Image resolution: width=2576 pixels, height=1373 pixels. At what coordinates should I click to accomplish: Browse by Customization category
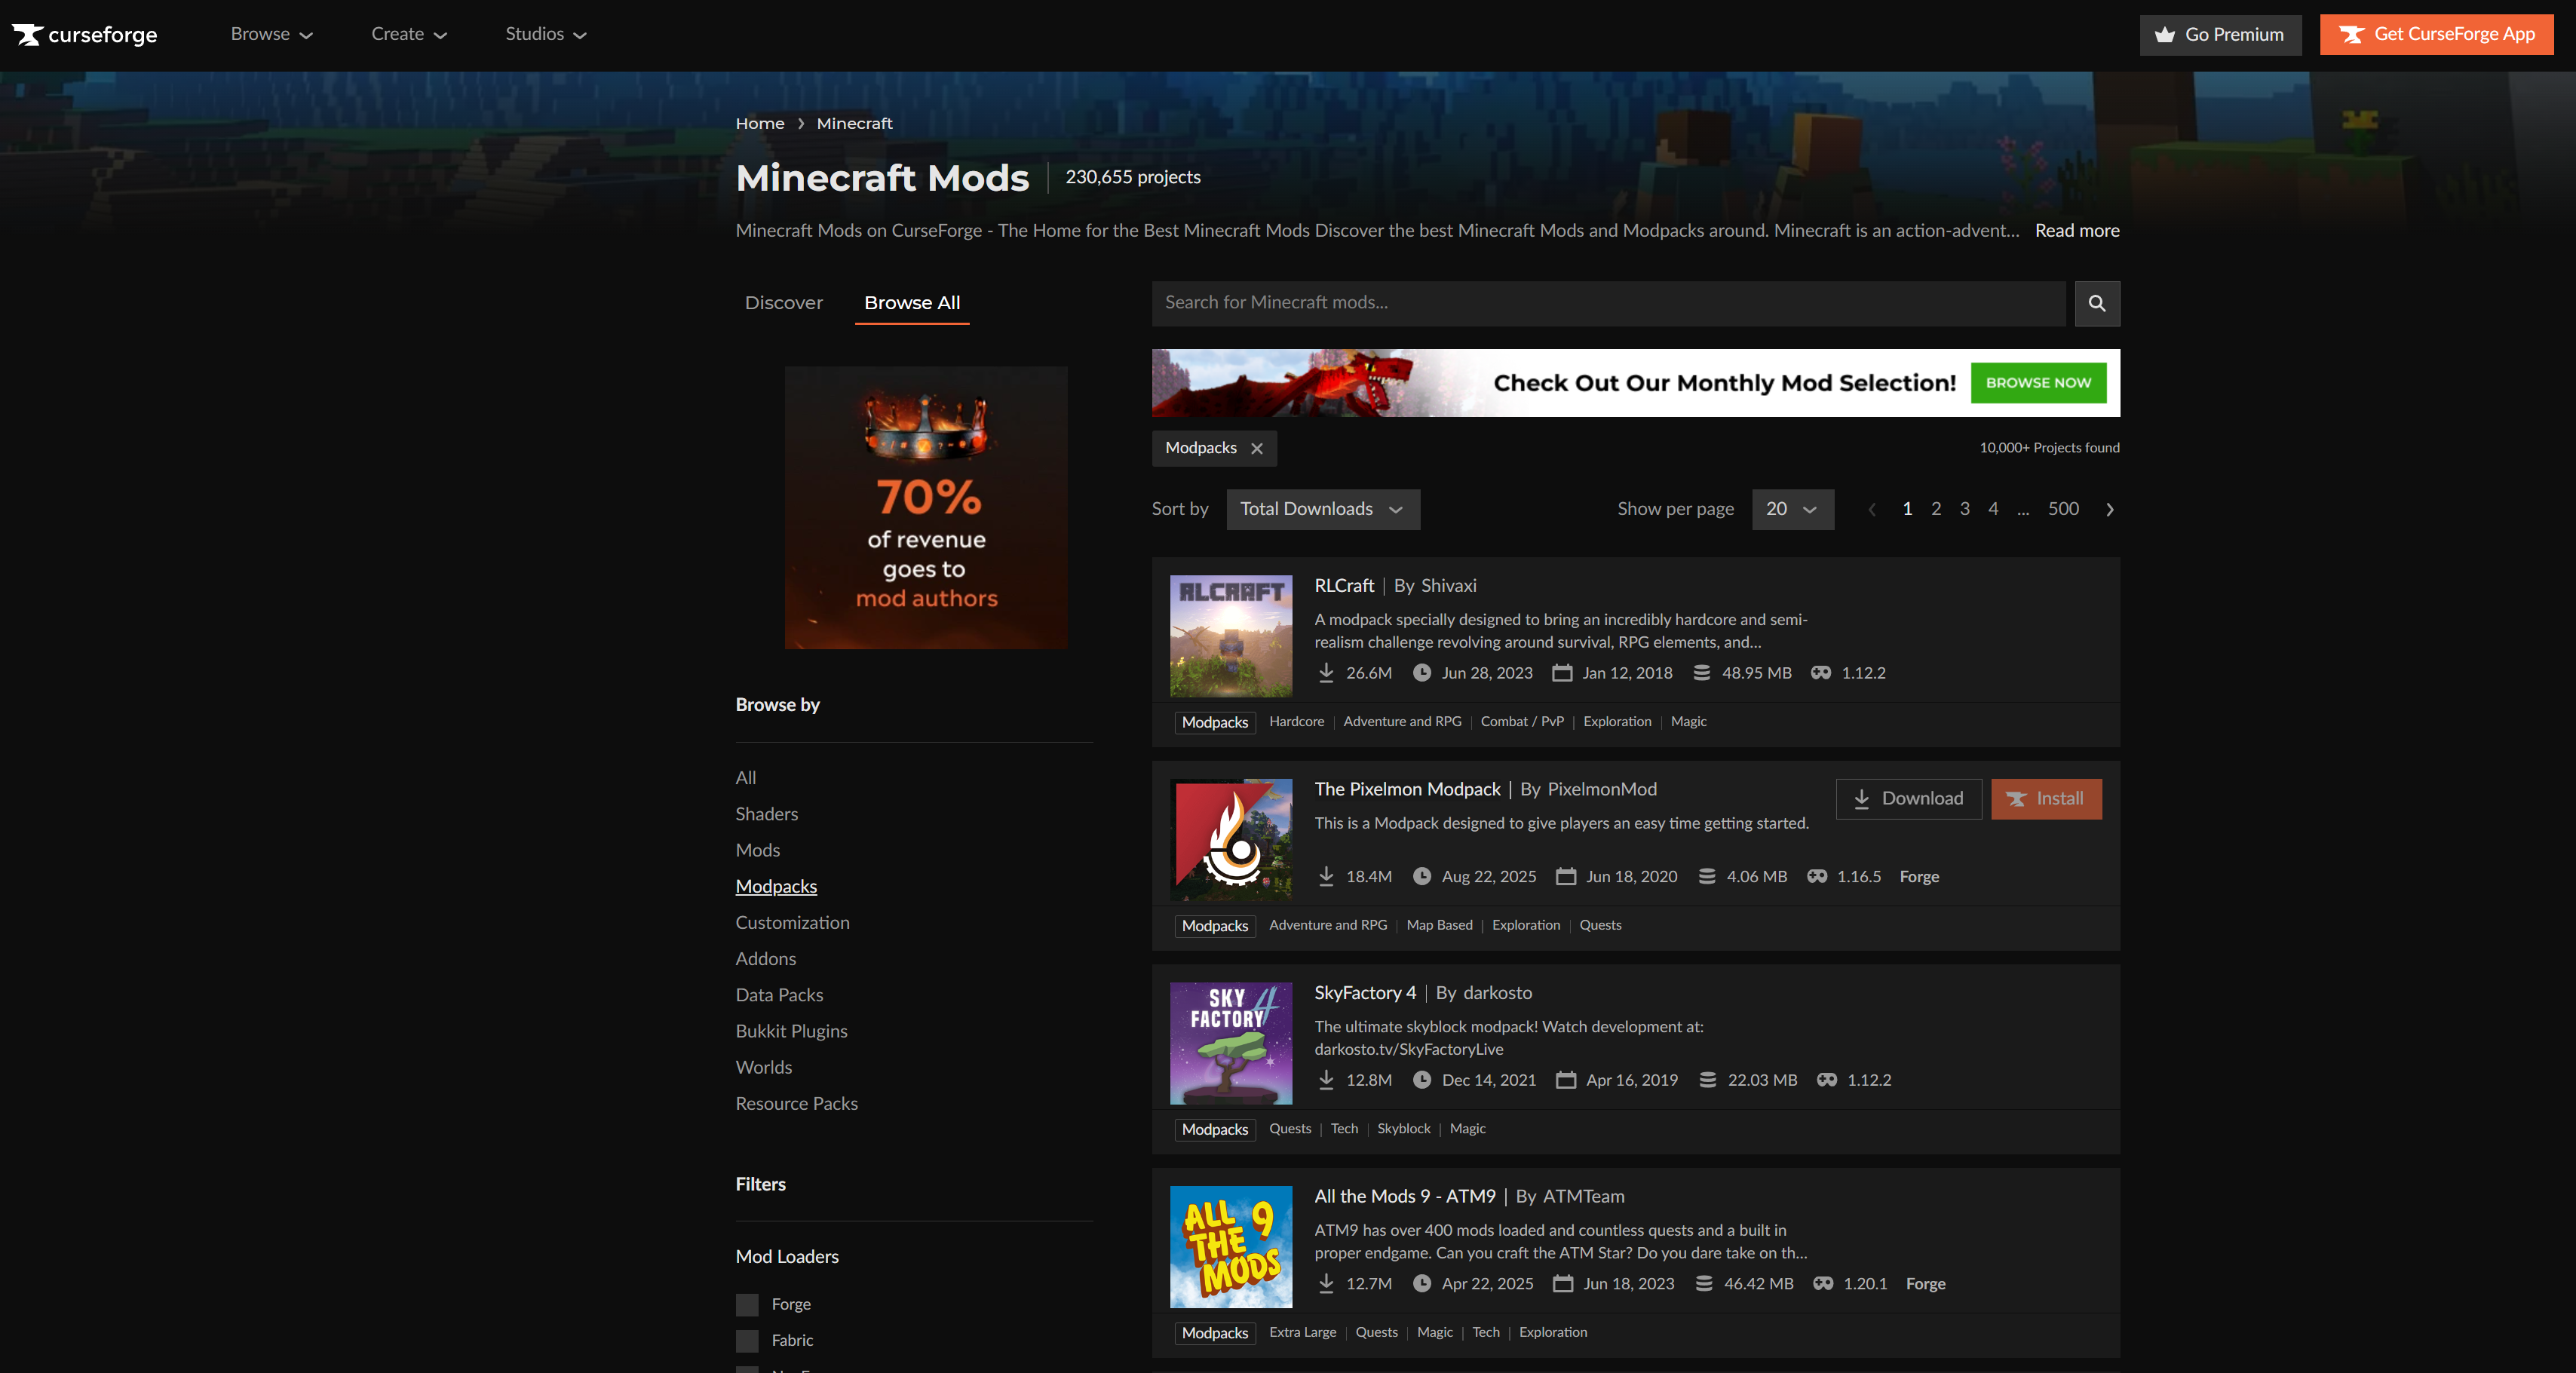point(793,922)
